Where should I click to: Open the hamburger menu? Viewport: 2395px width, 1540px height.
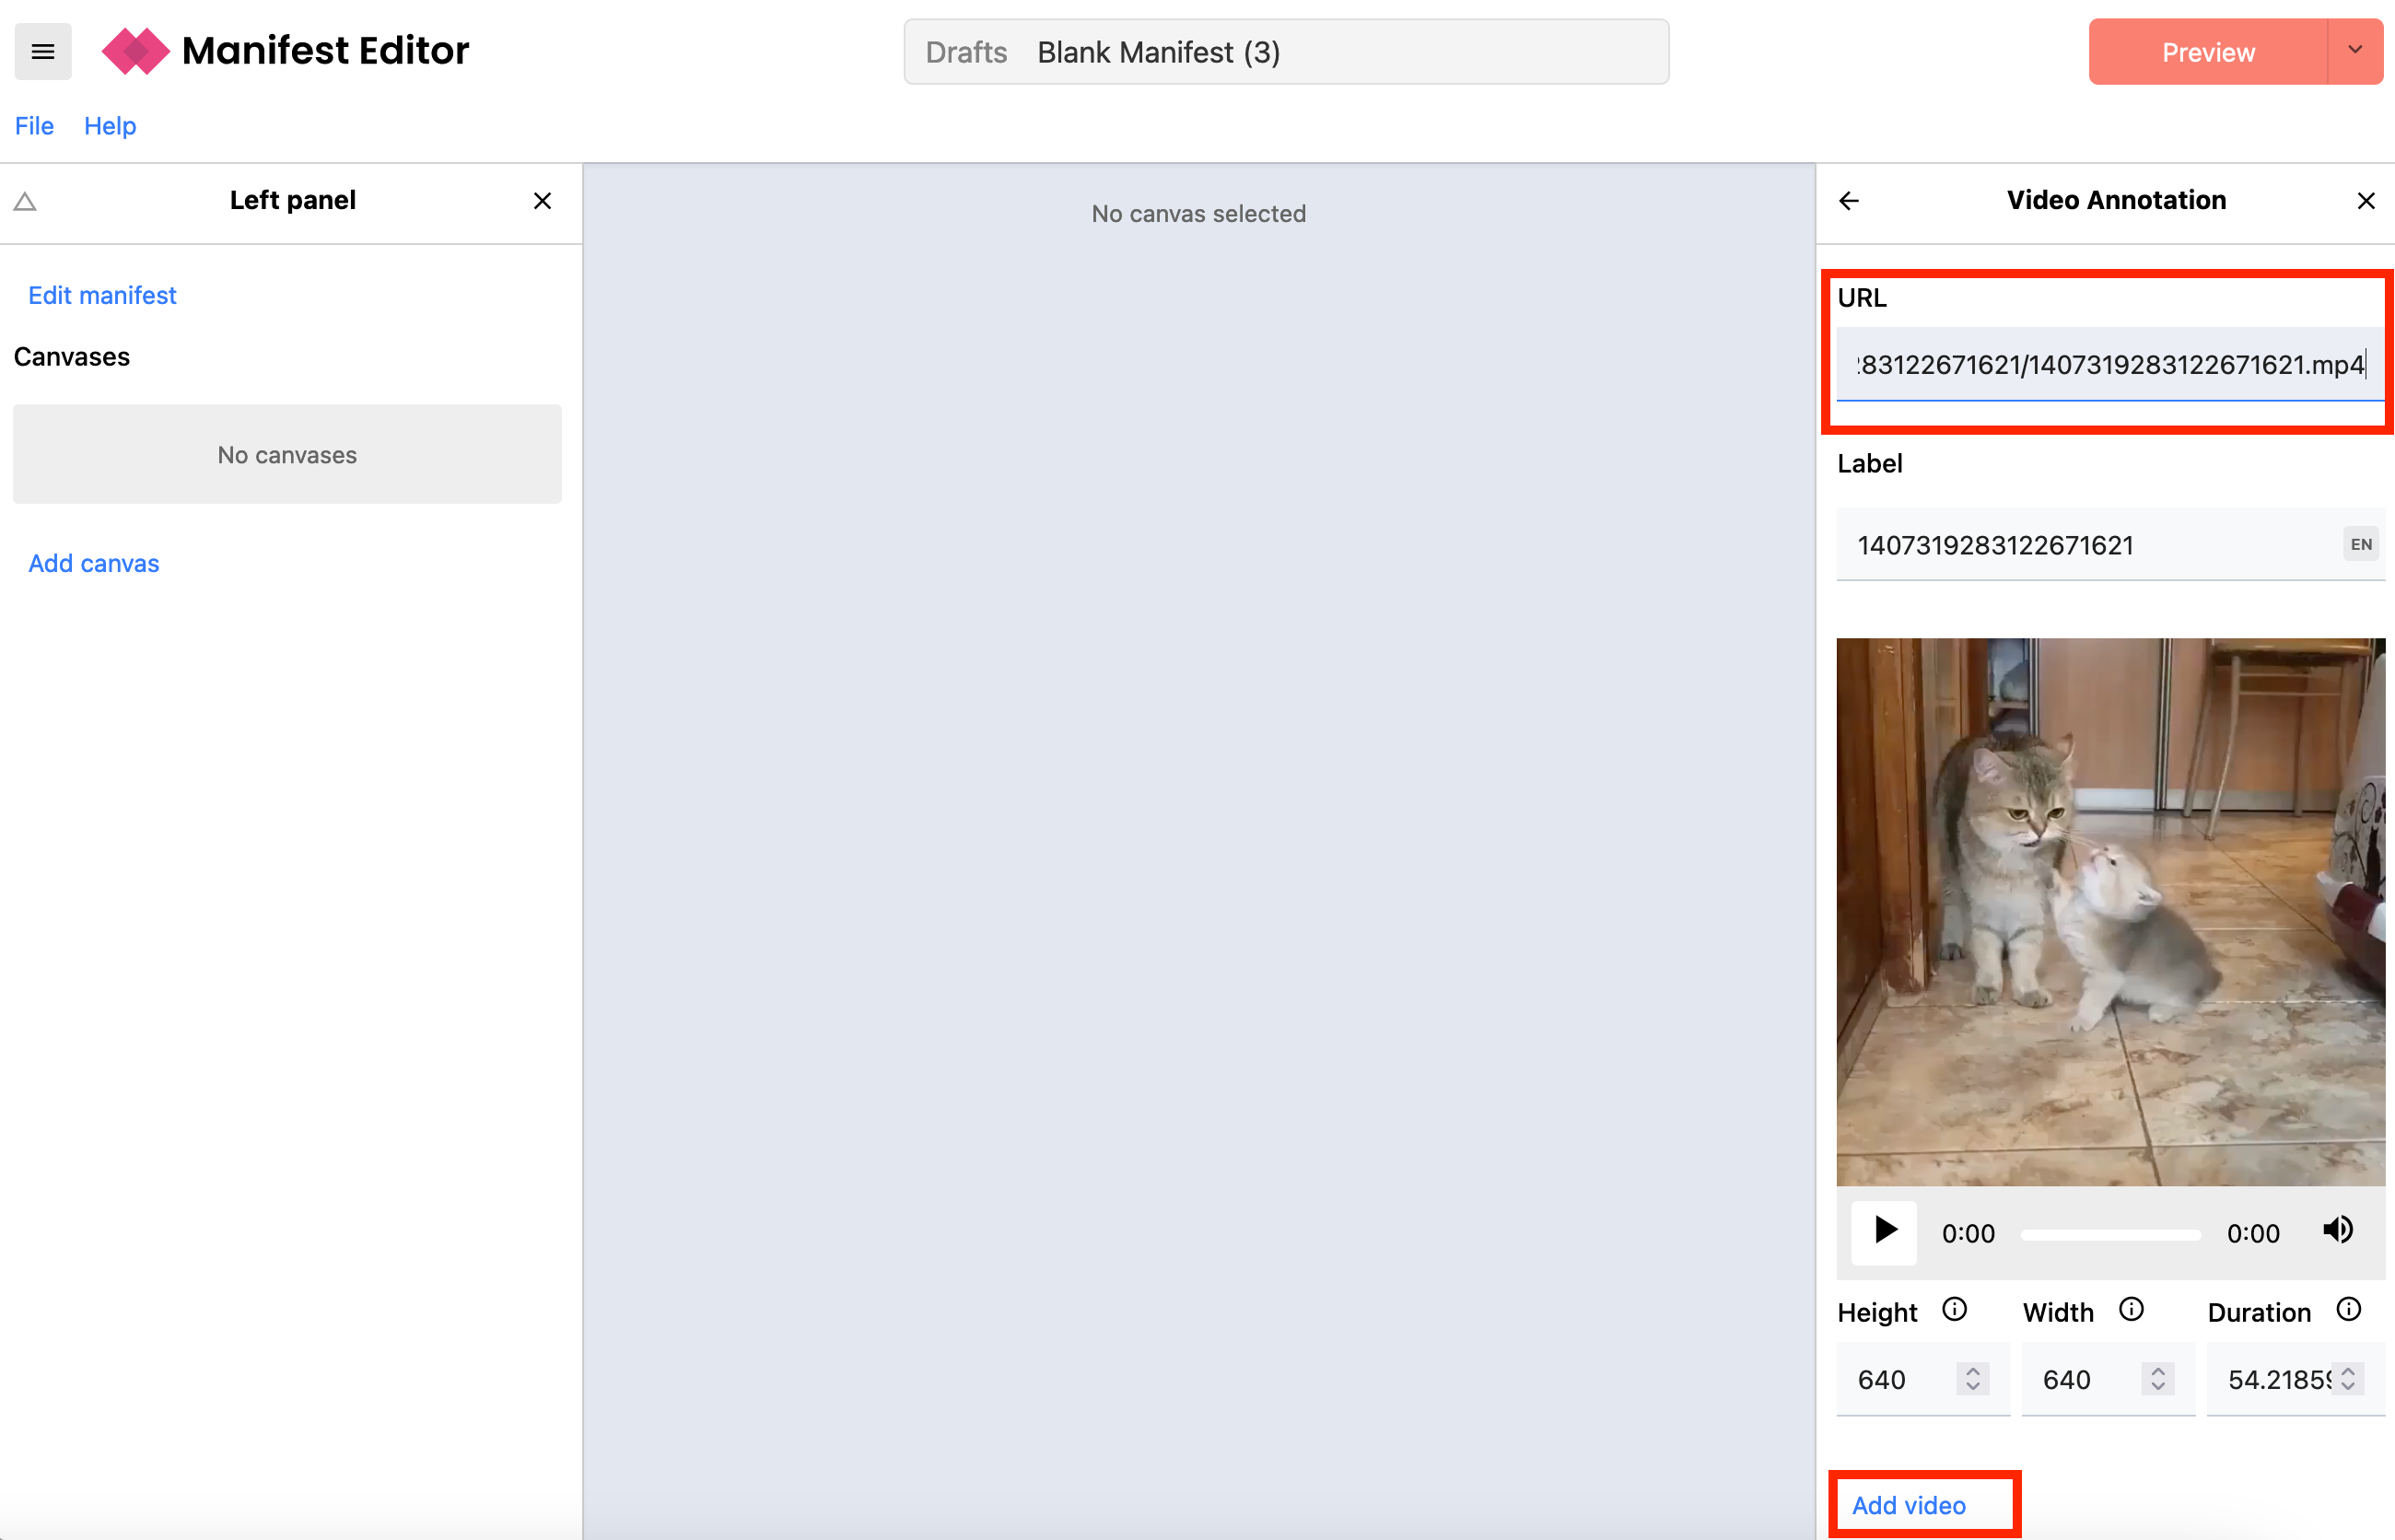[x=43, y=51]
